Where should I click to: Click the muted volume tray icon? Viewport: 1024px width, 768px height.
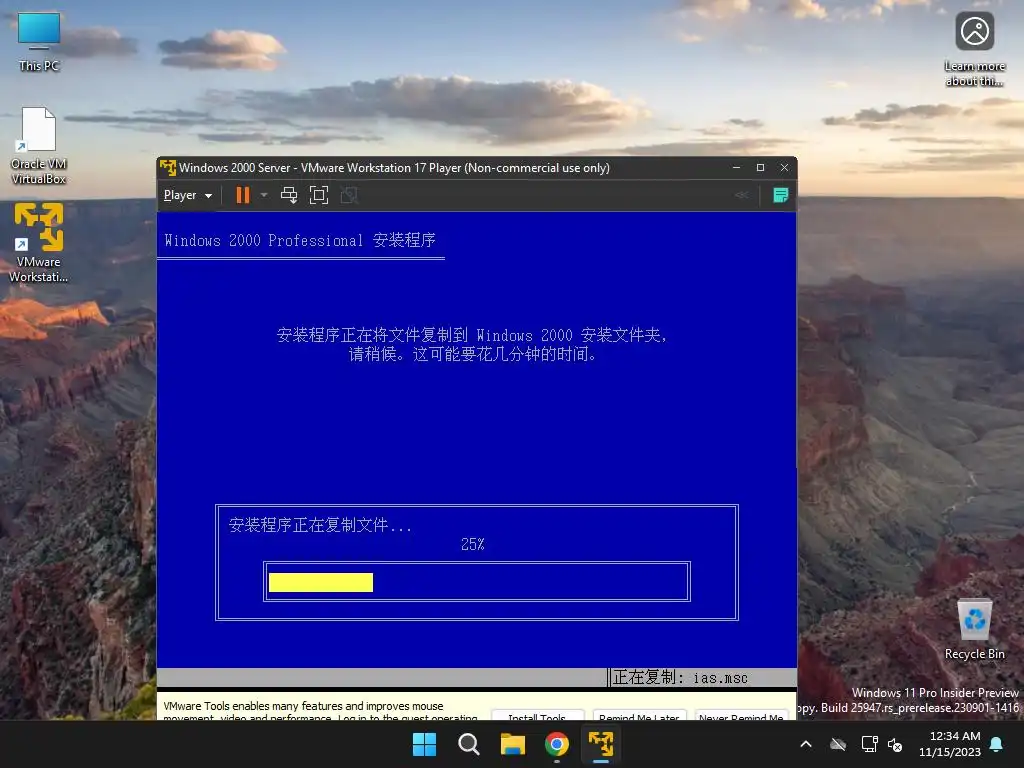(x=895, y=744)
